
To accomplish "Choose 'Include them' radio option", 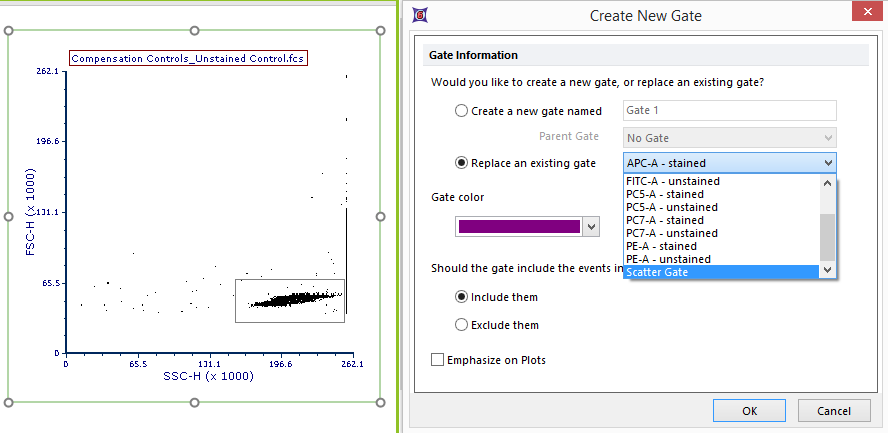I will coord(461,297).
